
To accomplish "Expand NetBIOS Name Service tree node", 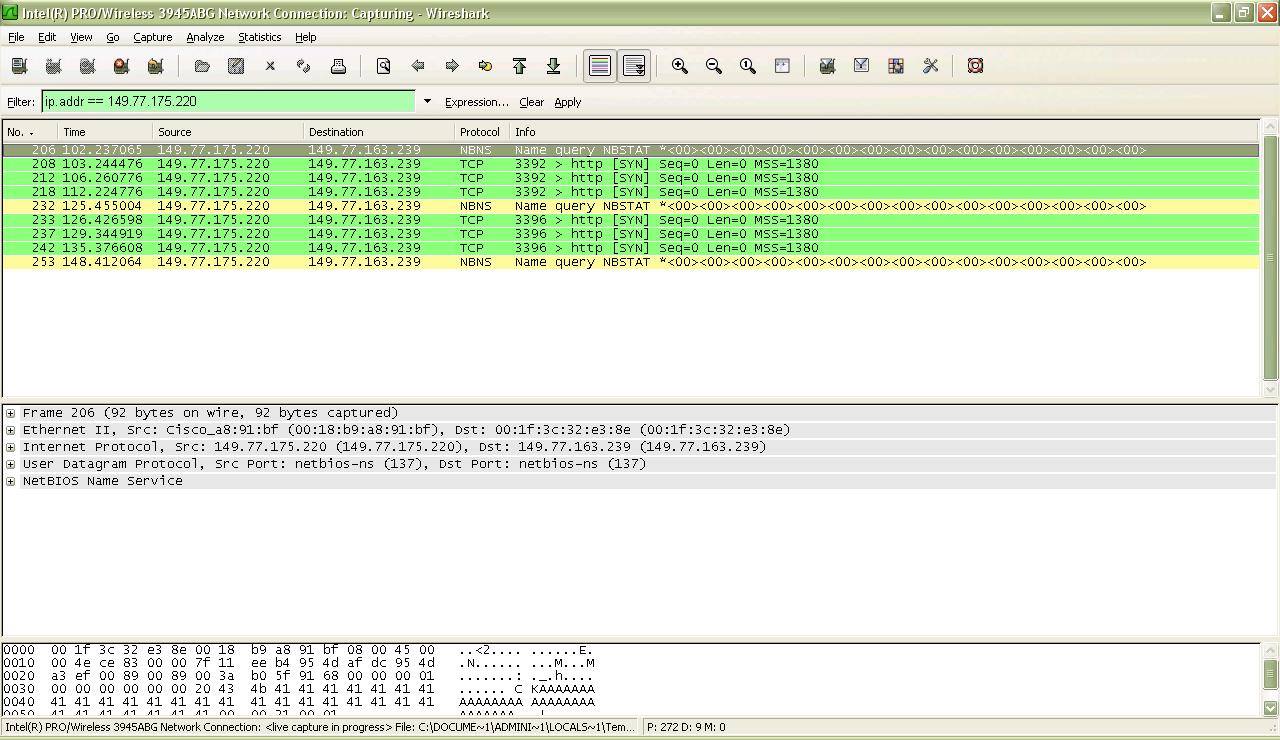I will click(x=10, y=481).
